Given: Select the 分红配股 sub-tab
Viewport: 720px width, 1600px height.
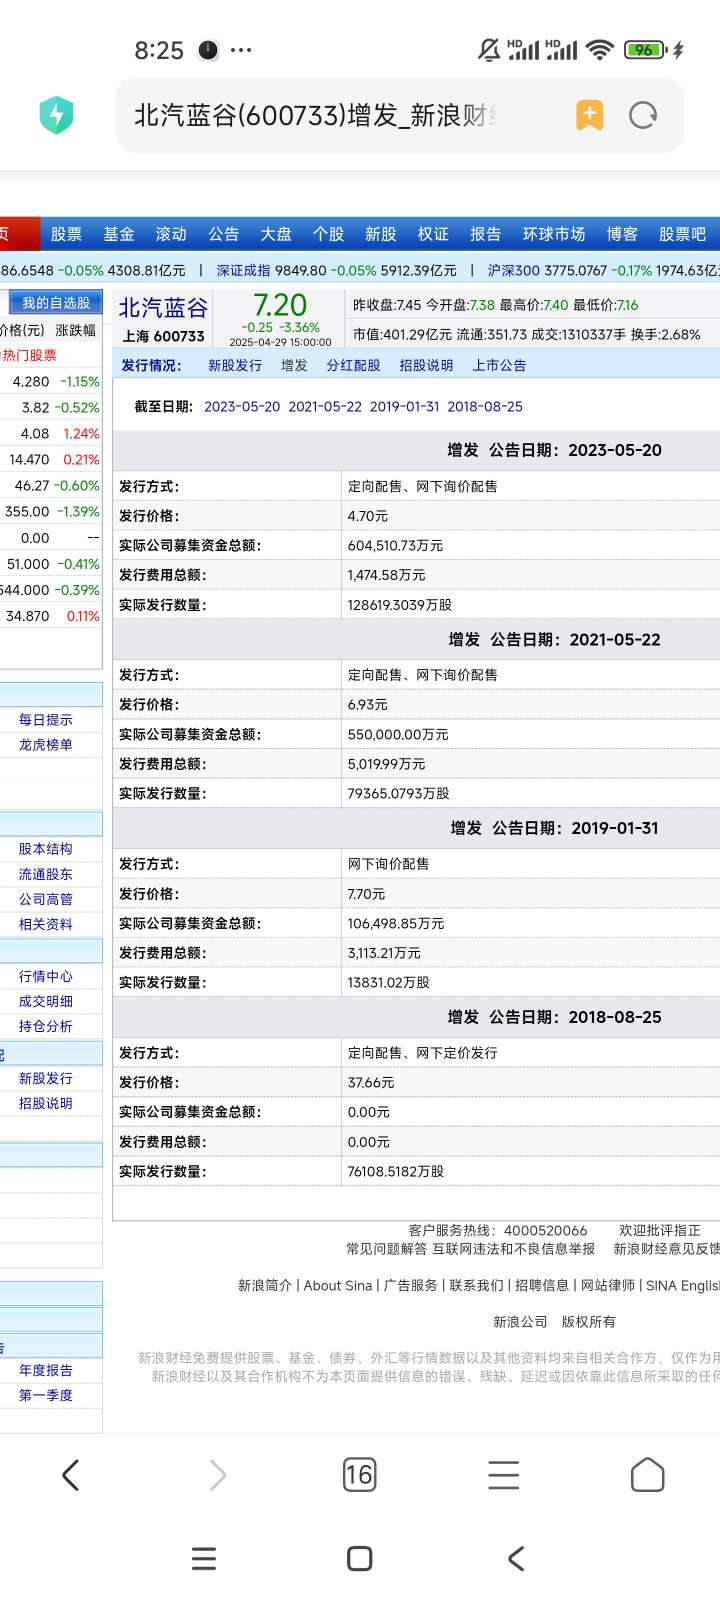Looking at the screenshot, I should coord(353,365).
